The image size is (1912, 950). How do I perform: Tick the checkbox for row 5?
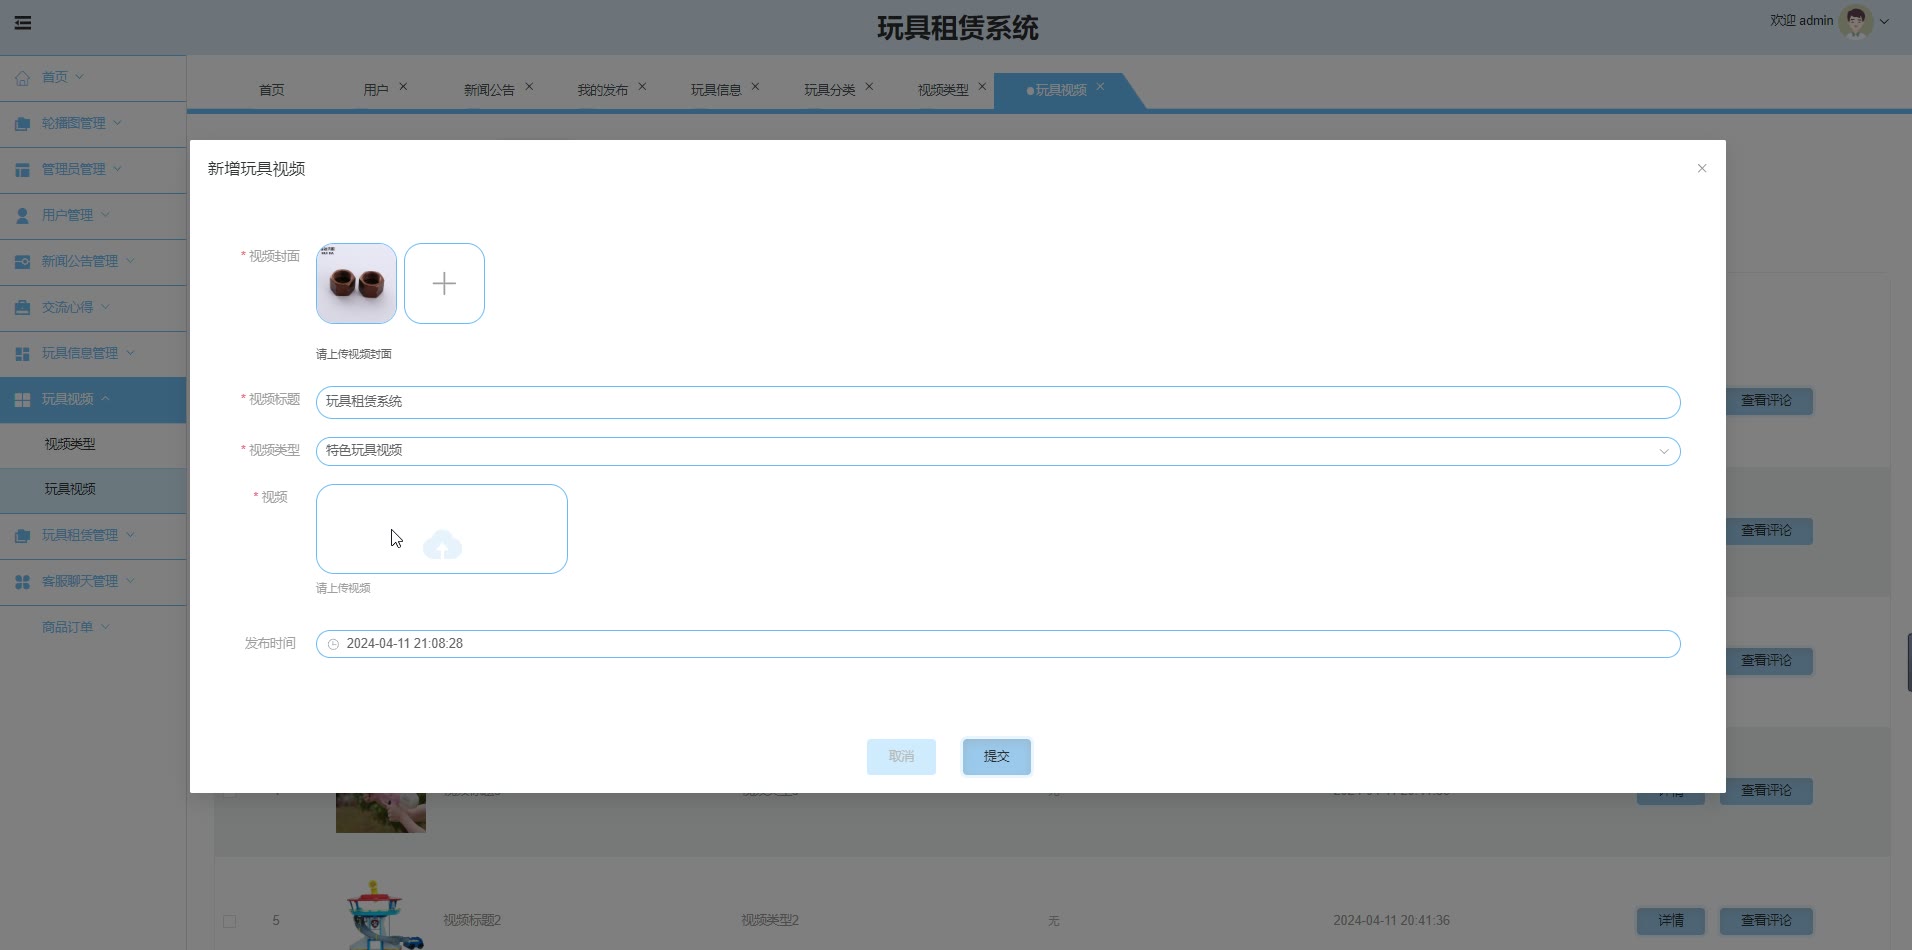(x=229, y=921)
